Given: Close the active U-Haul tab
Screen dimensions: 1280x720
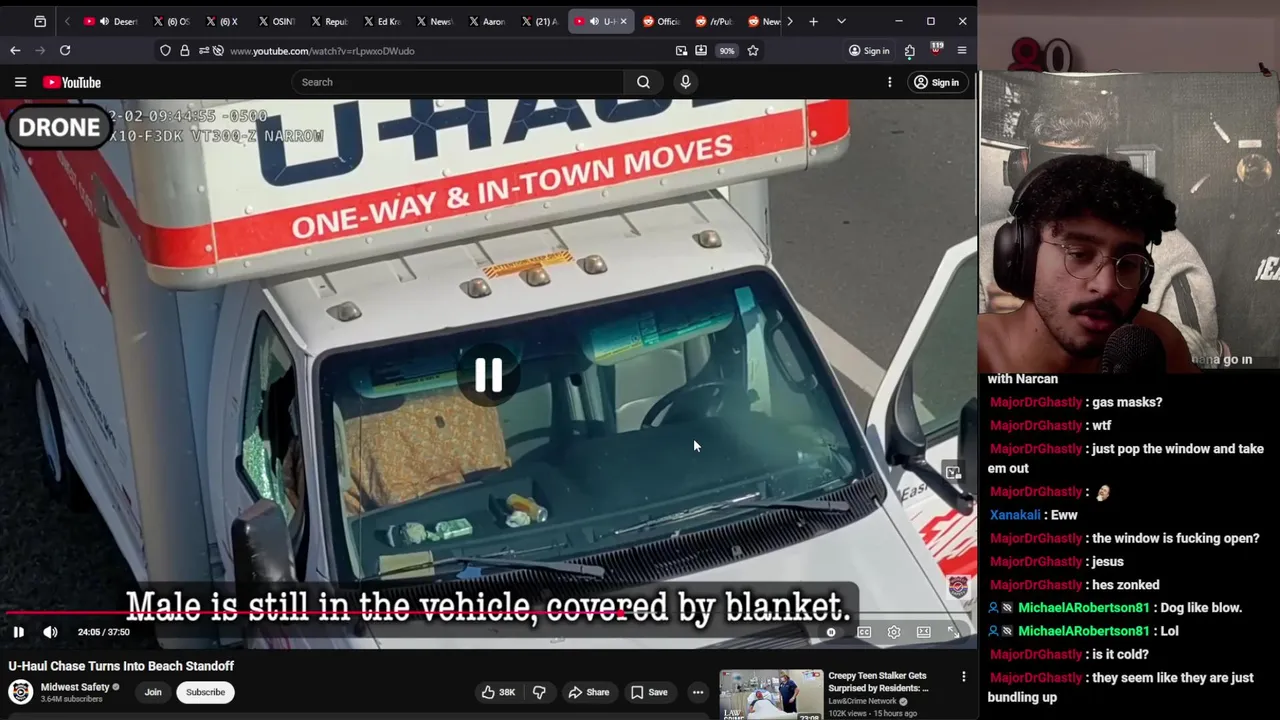Looking at the screenshot, I should [623, 21].
